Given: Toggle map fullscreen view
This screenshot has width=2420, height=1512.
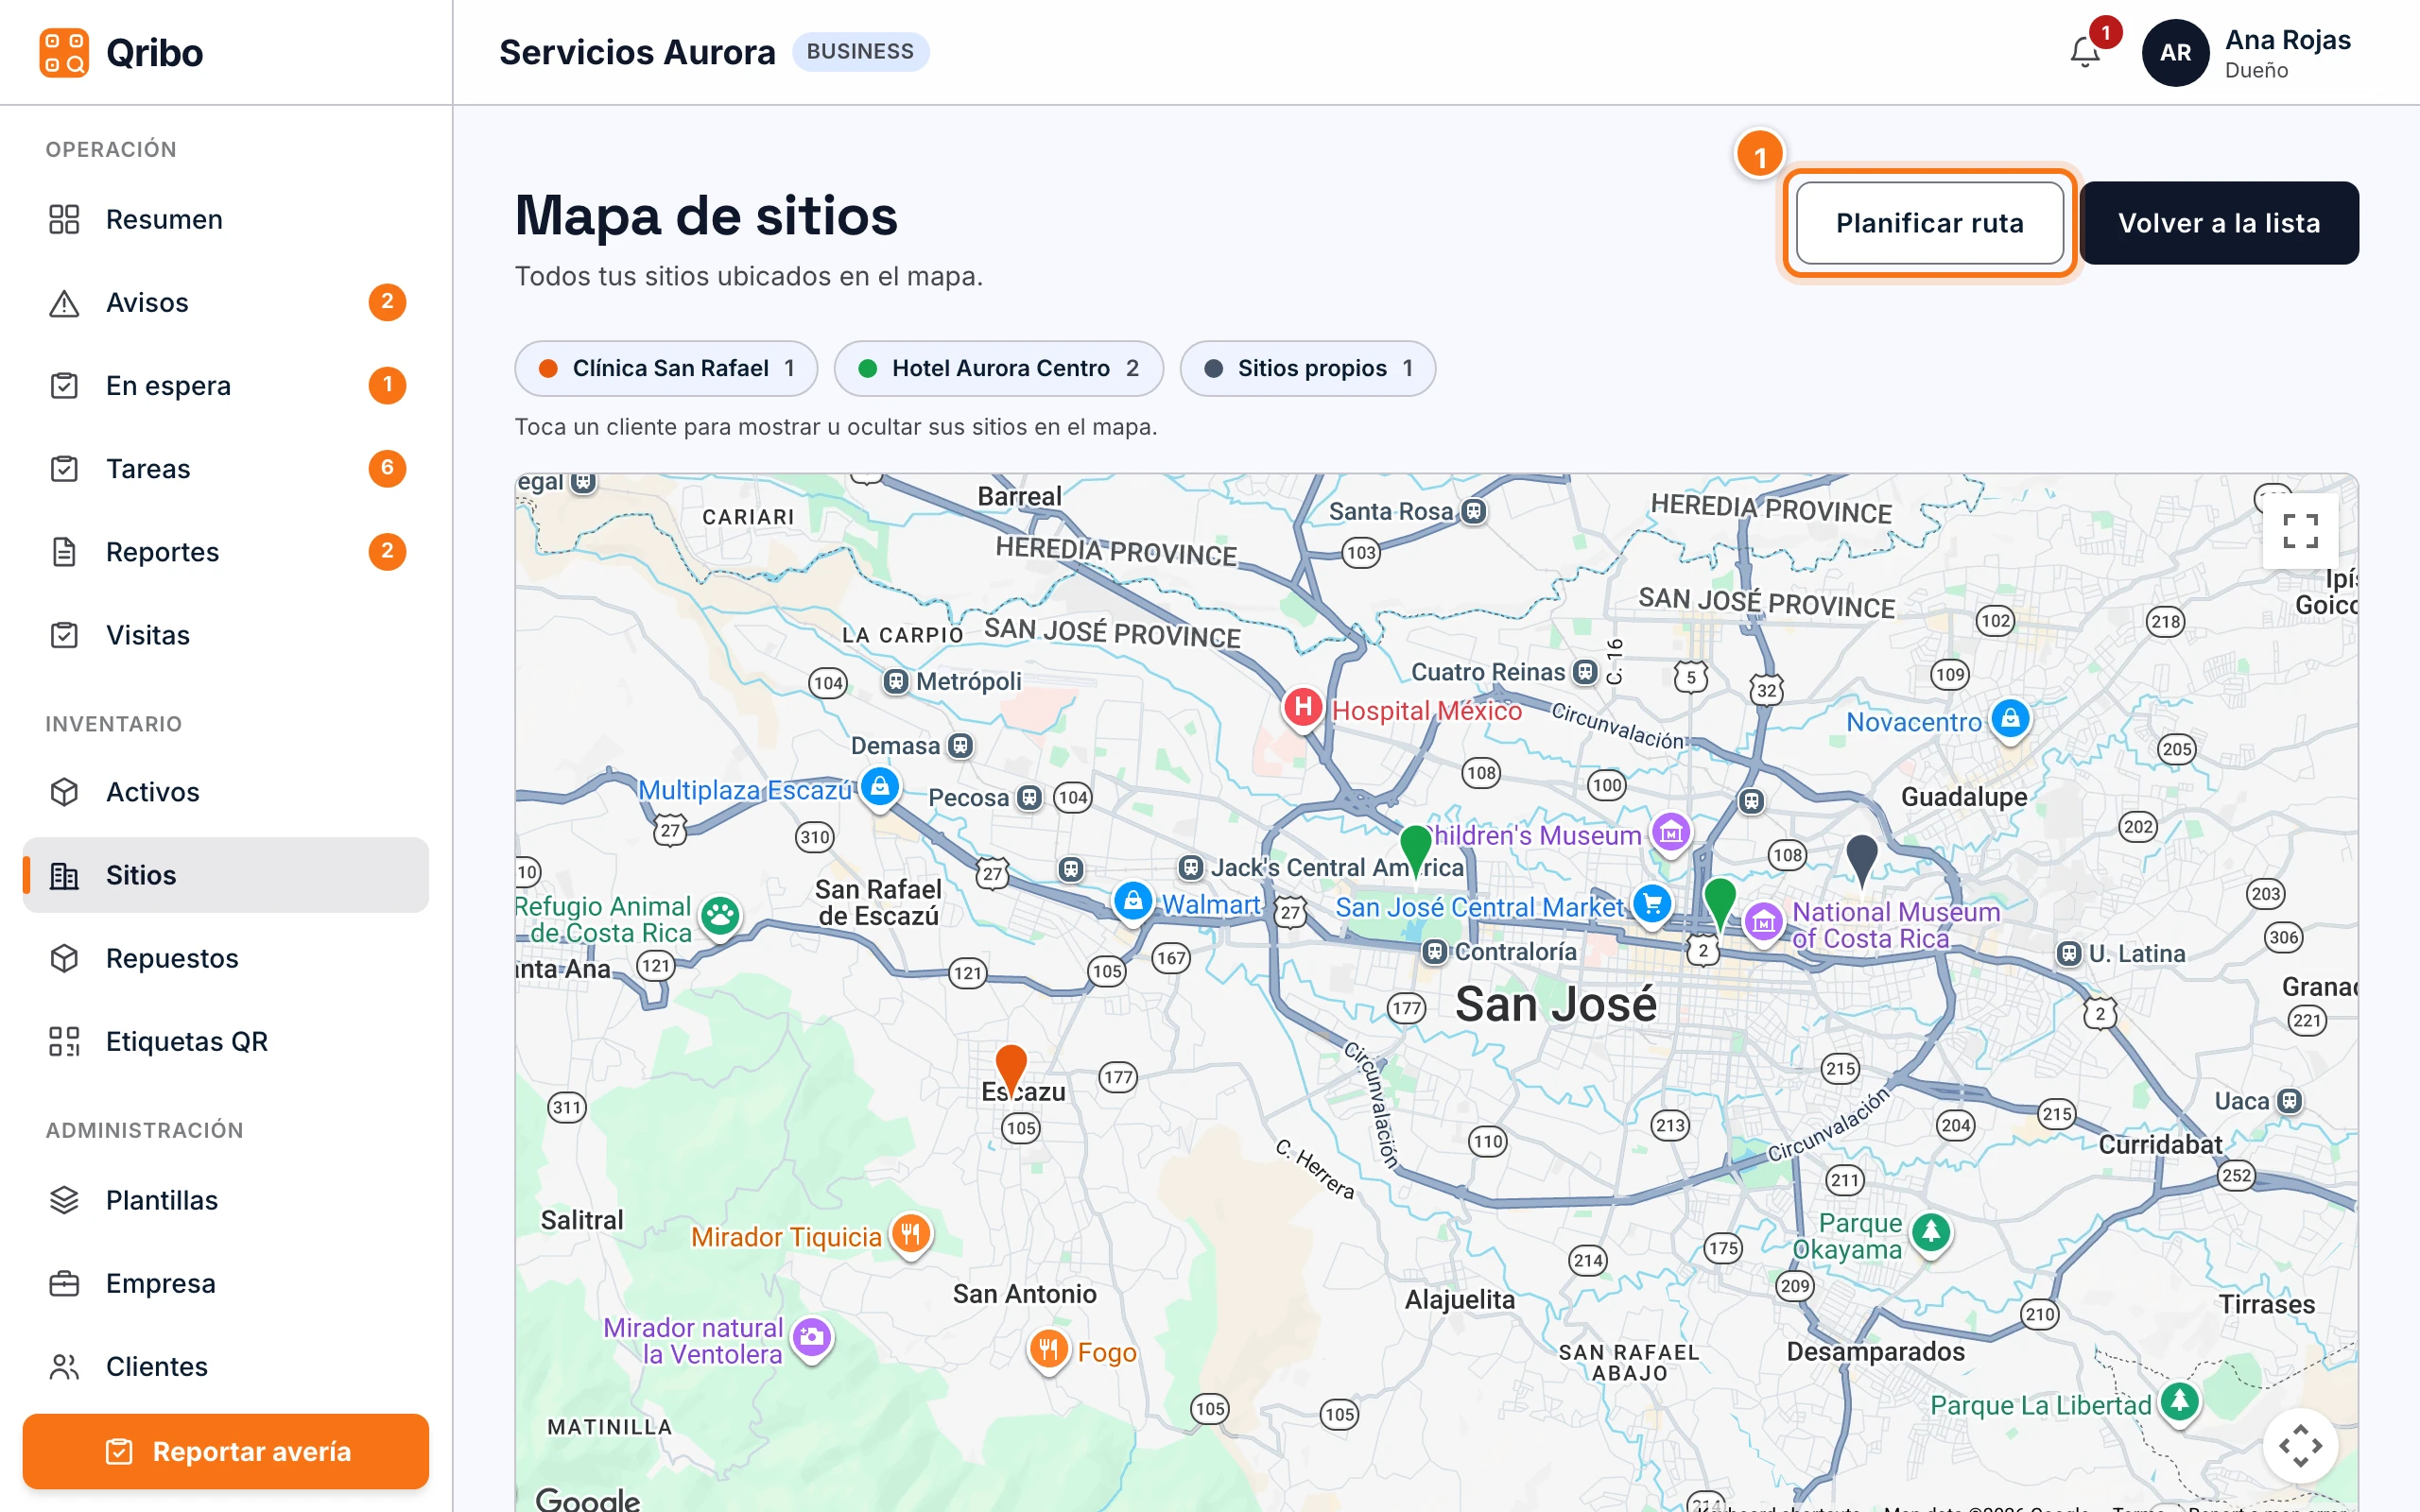Looking at the screenshot, I should (x=2300, y=531).
